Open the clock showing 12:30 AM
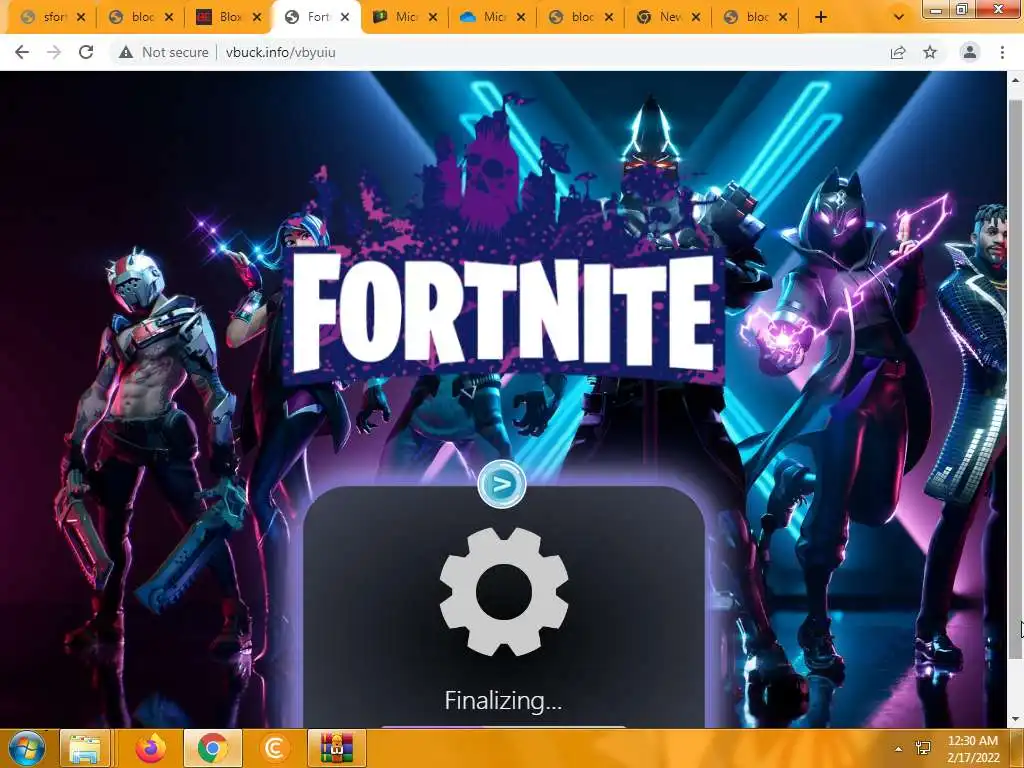This screenshot has height=768, width=1024. coord(973,749)
